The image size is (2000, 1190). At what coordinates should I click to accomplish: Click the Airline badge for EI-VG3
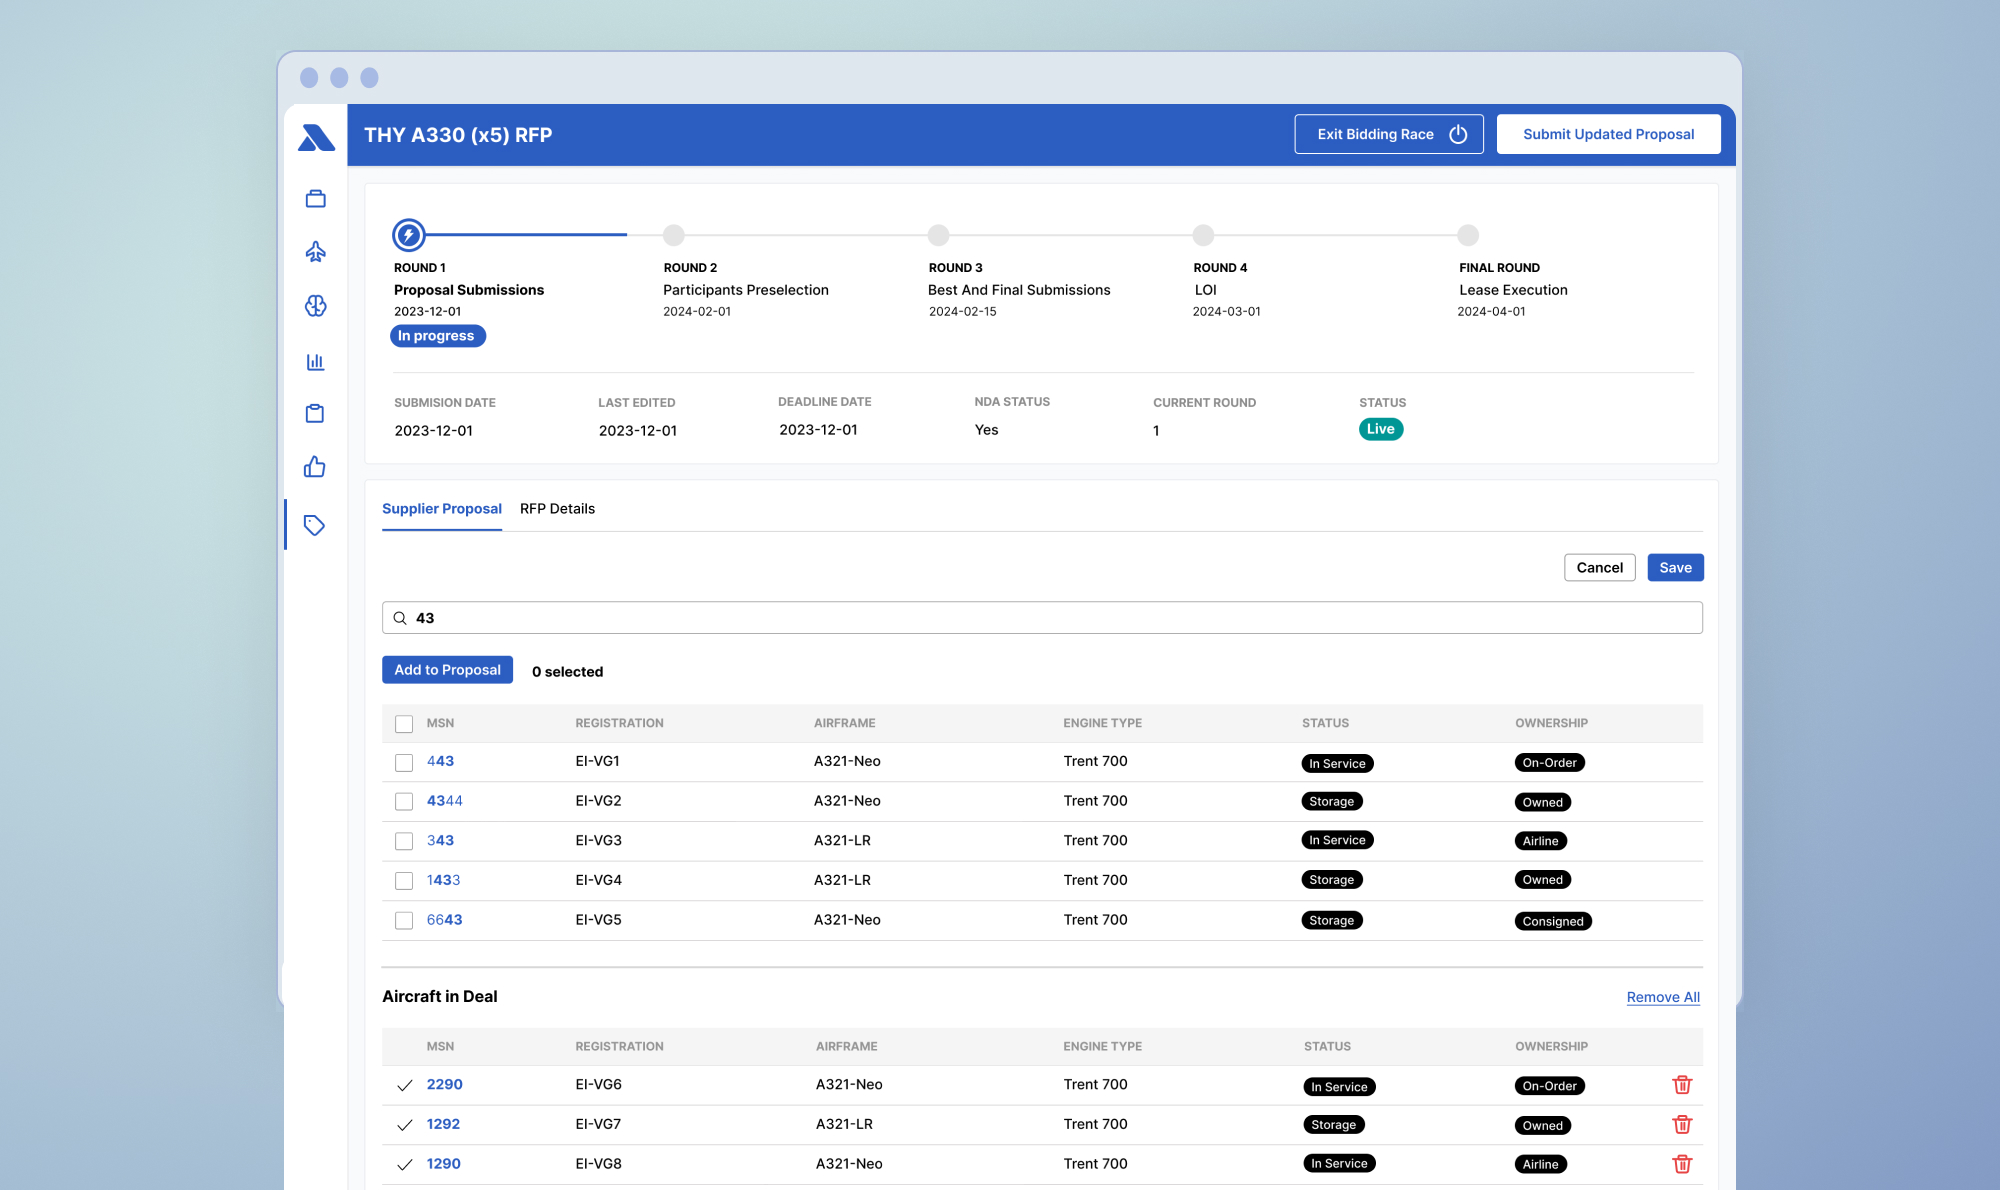[1540, 841]
